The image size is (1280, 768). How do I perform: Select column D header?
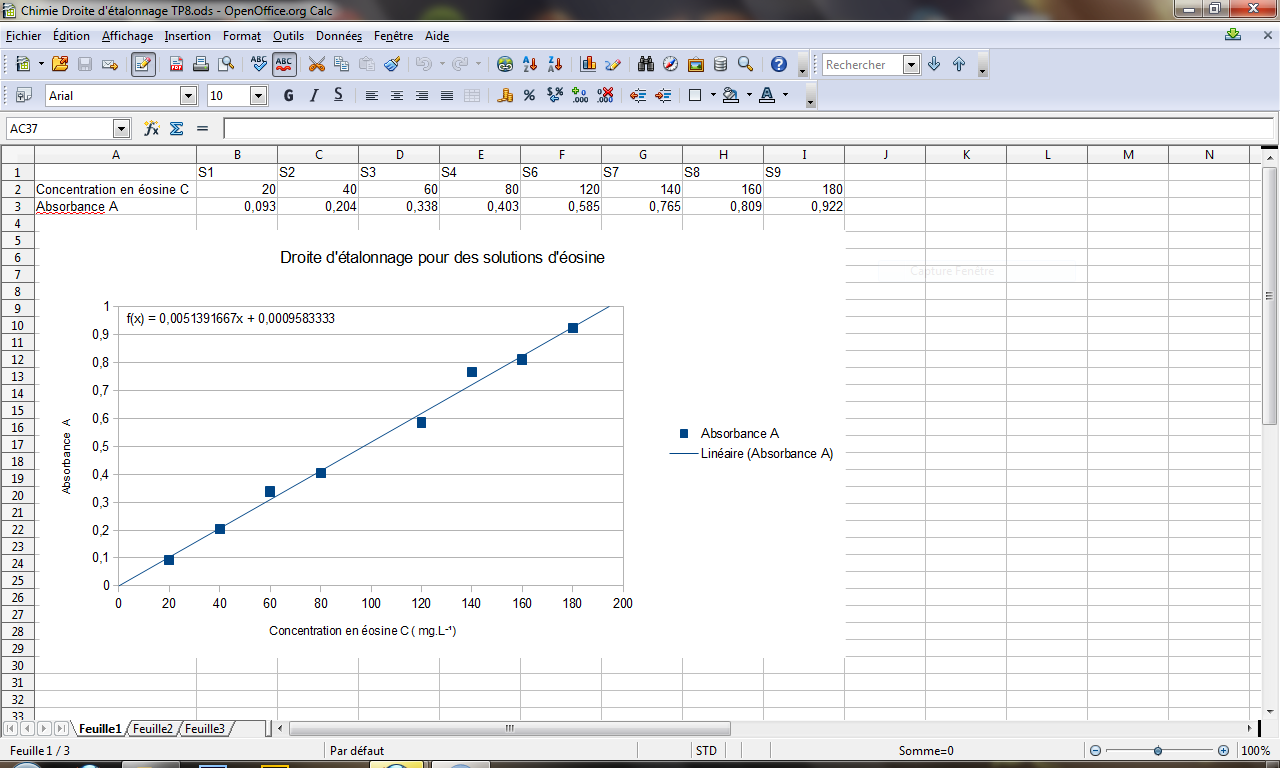[399, 154]
